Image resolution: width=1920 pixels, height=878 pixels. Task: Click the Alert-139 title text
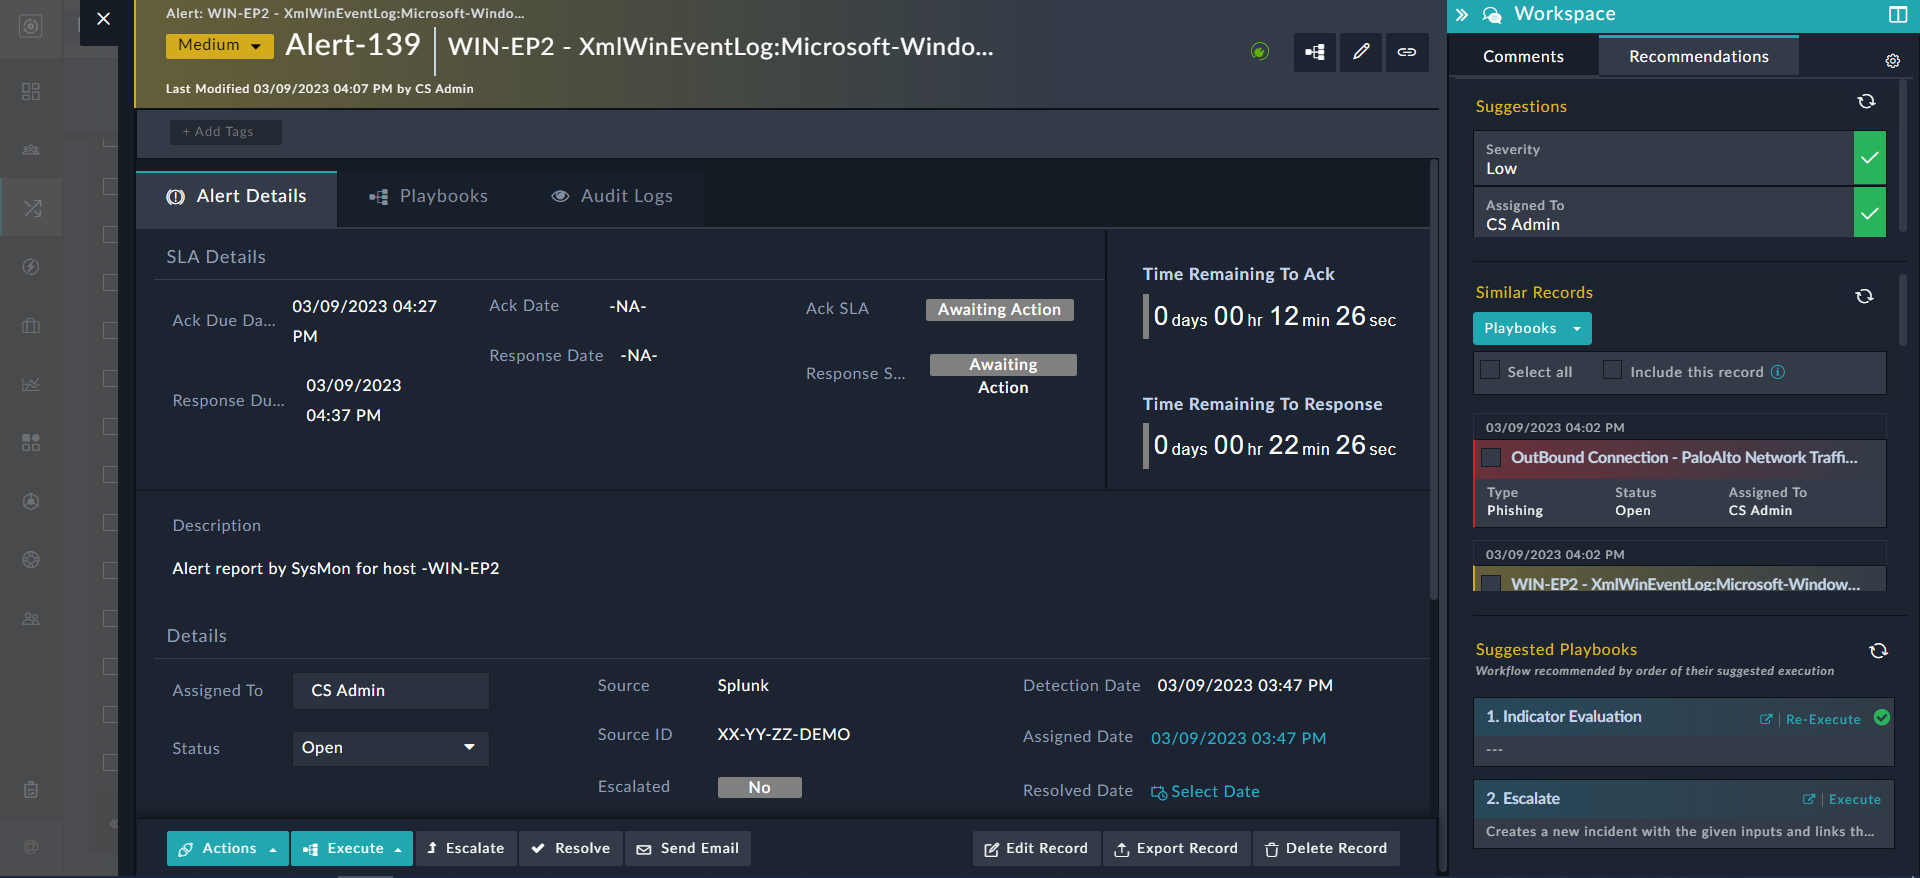click(x=353, y=45)
